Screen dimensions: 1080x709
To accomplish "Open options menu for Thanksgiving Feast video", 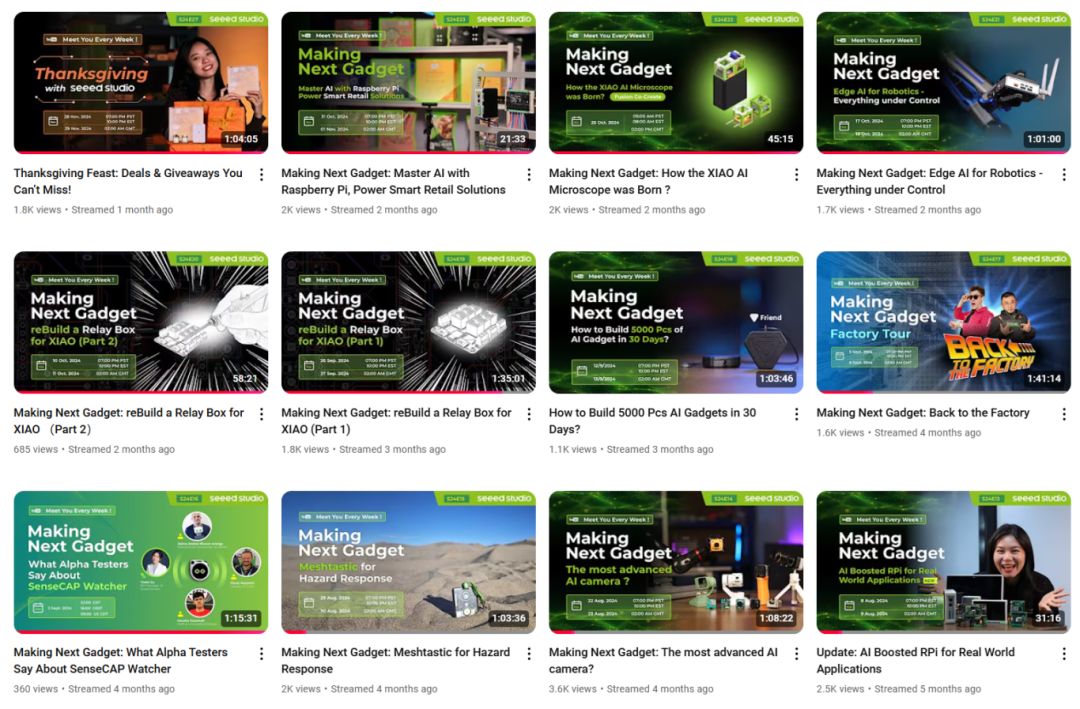I will [262, 175].
